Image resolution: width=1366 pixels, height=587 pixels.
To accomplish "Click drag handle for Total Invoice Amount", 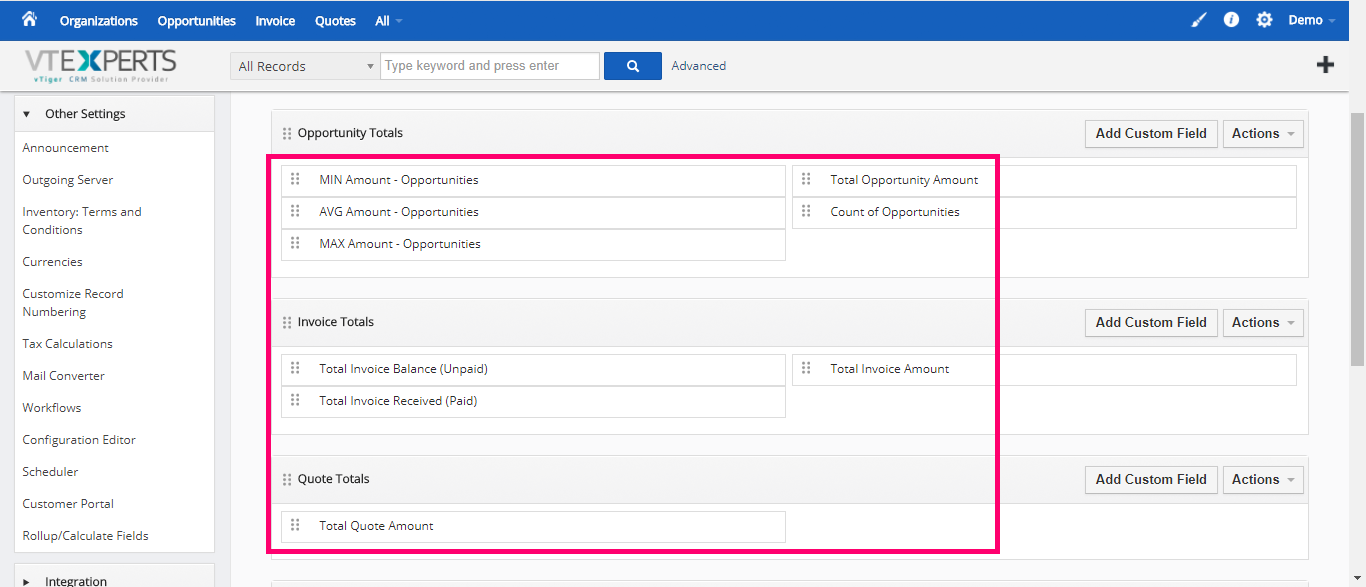I will pos(806,368).
